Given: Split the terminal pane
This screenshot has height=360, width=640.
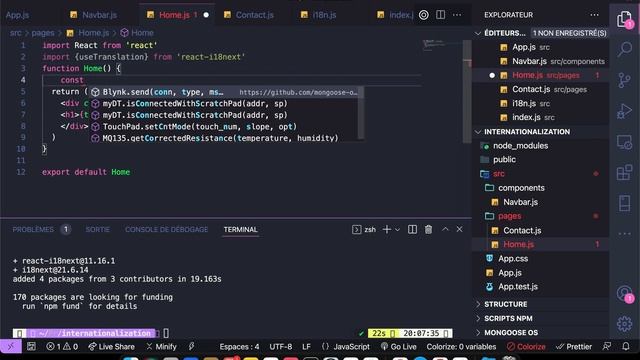Looking at the screenshot, I should pos(412,229).
